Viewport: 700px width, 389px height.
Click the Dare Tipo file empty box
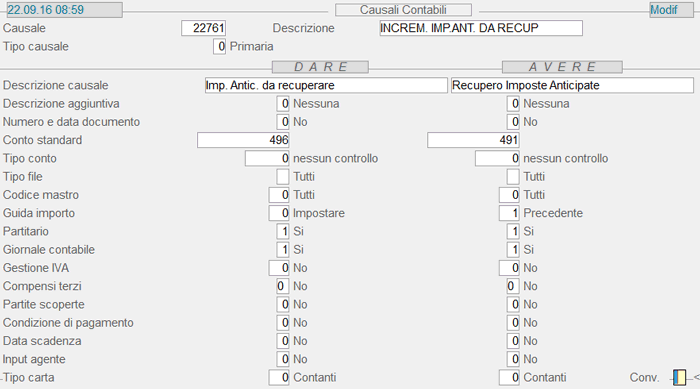click(x=283, y=177)
